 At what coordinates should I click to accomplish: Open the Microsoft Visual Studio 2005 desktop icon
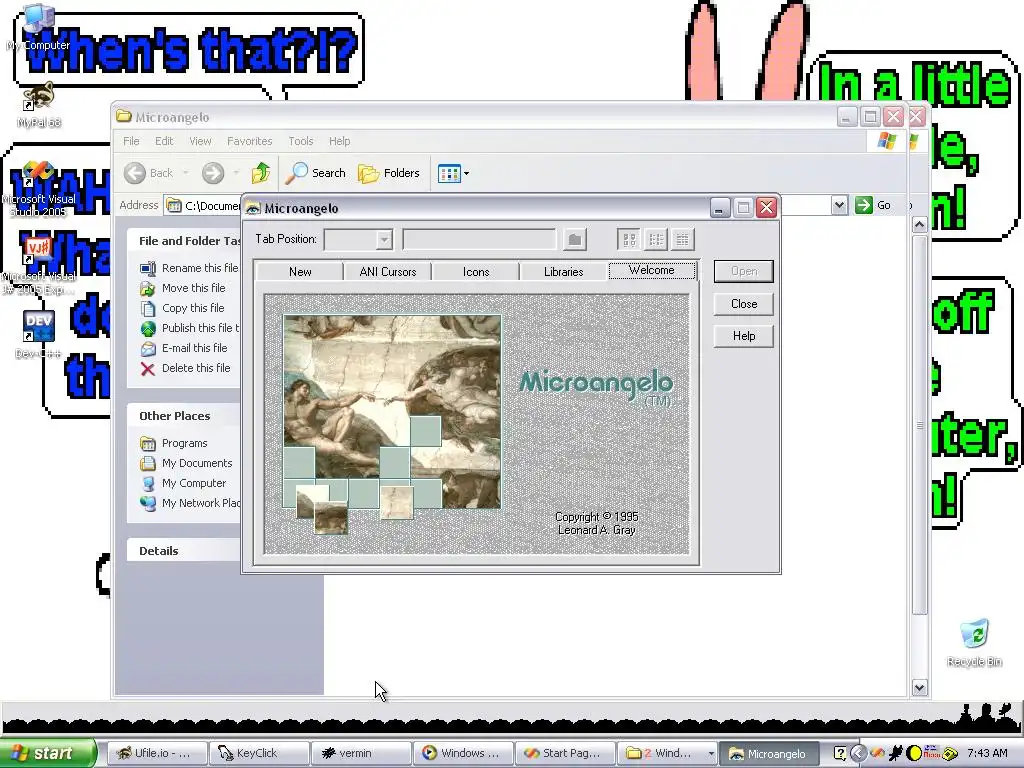(39, 189)
